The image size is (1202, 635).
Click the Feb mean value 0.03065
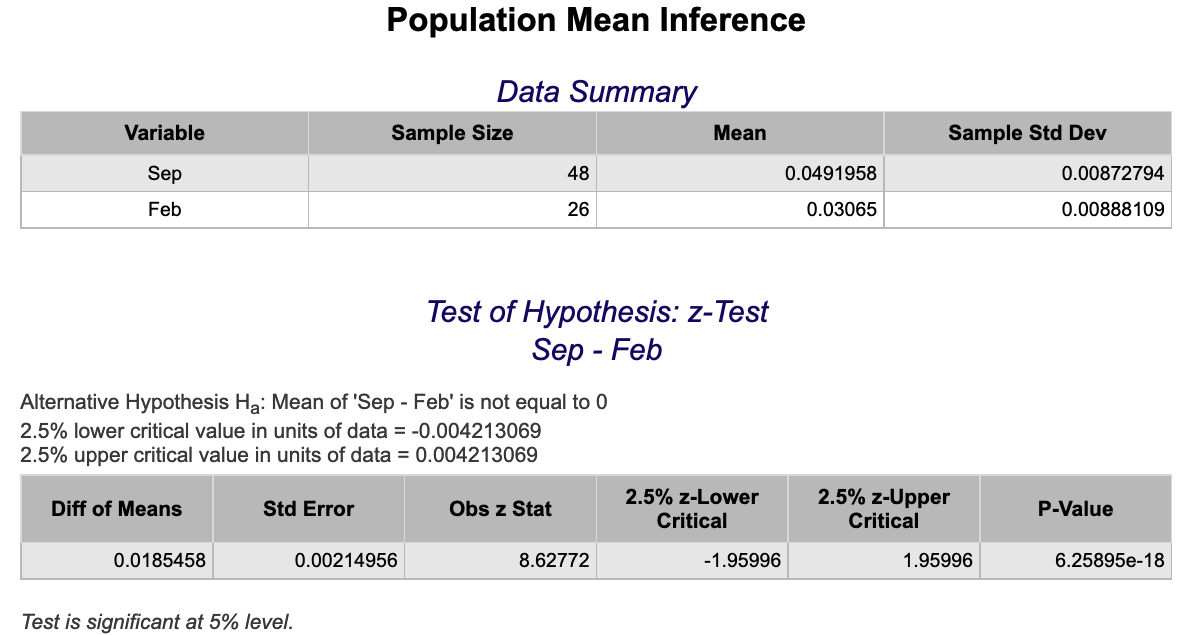click(x=842, y=210)
